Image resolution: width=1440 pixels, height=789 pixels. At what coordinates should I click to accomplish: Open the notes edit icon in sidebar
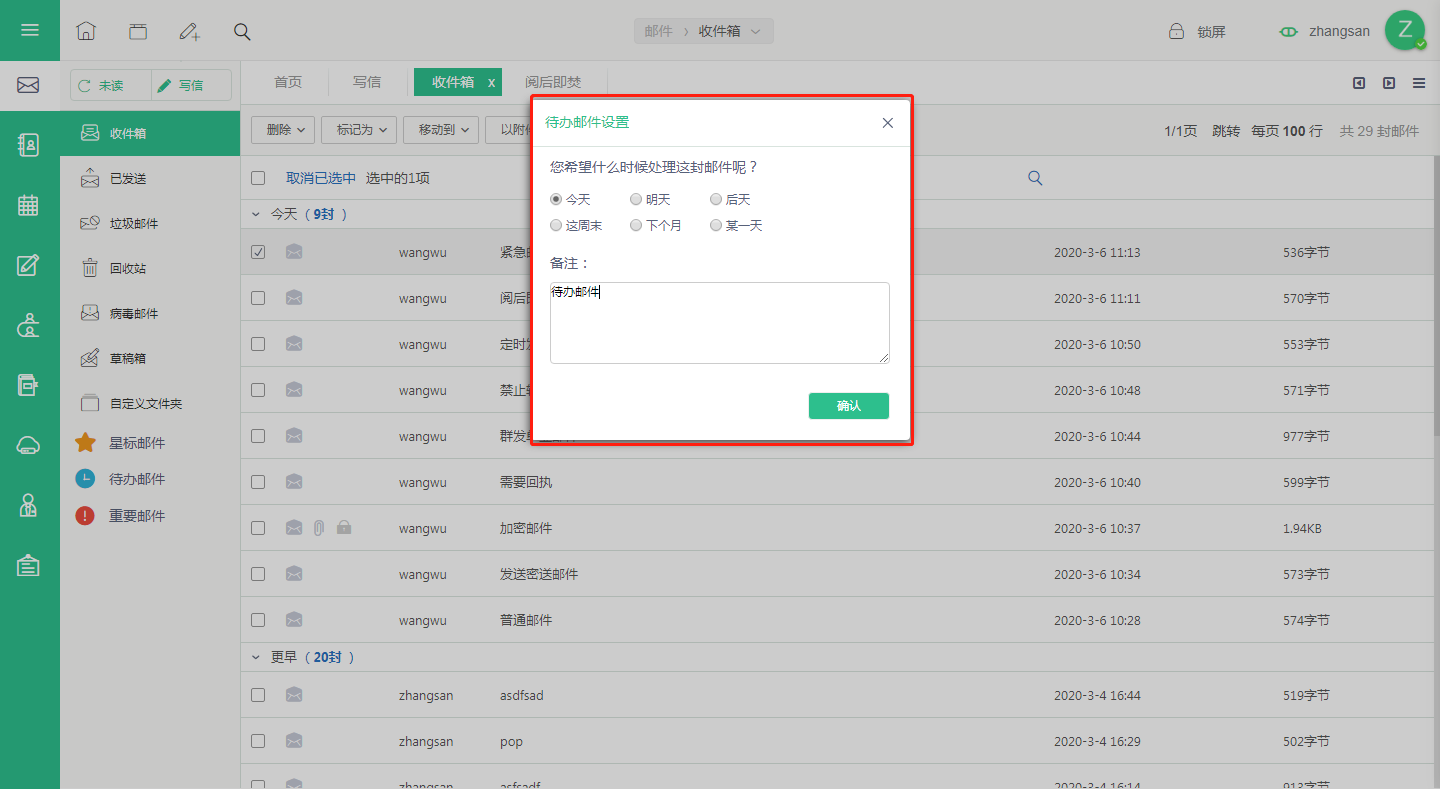coord(28,265)
